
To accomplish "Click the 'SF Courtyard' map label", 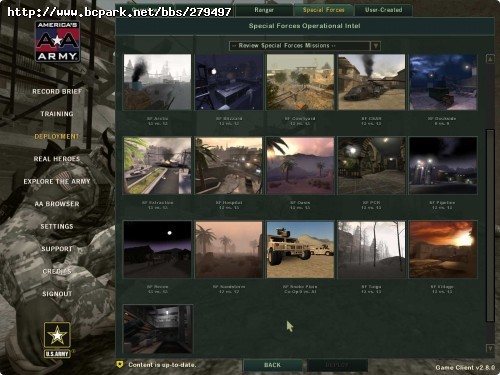I will 300,119.
